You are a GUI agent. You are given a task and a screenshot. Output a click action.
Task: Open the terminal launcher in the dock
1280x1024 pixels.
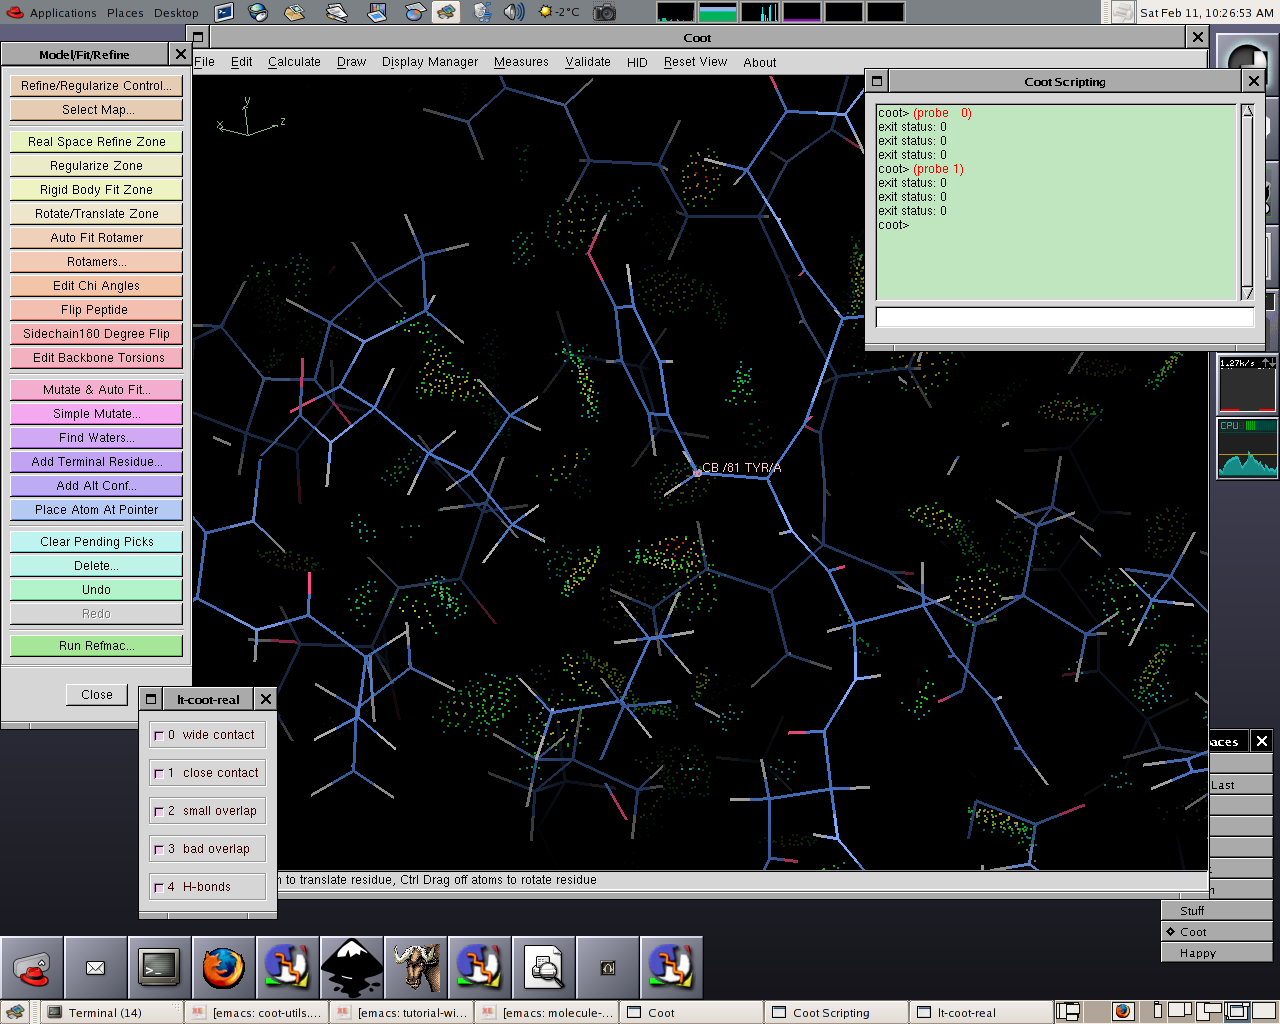click(159, 968)
